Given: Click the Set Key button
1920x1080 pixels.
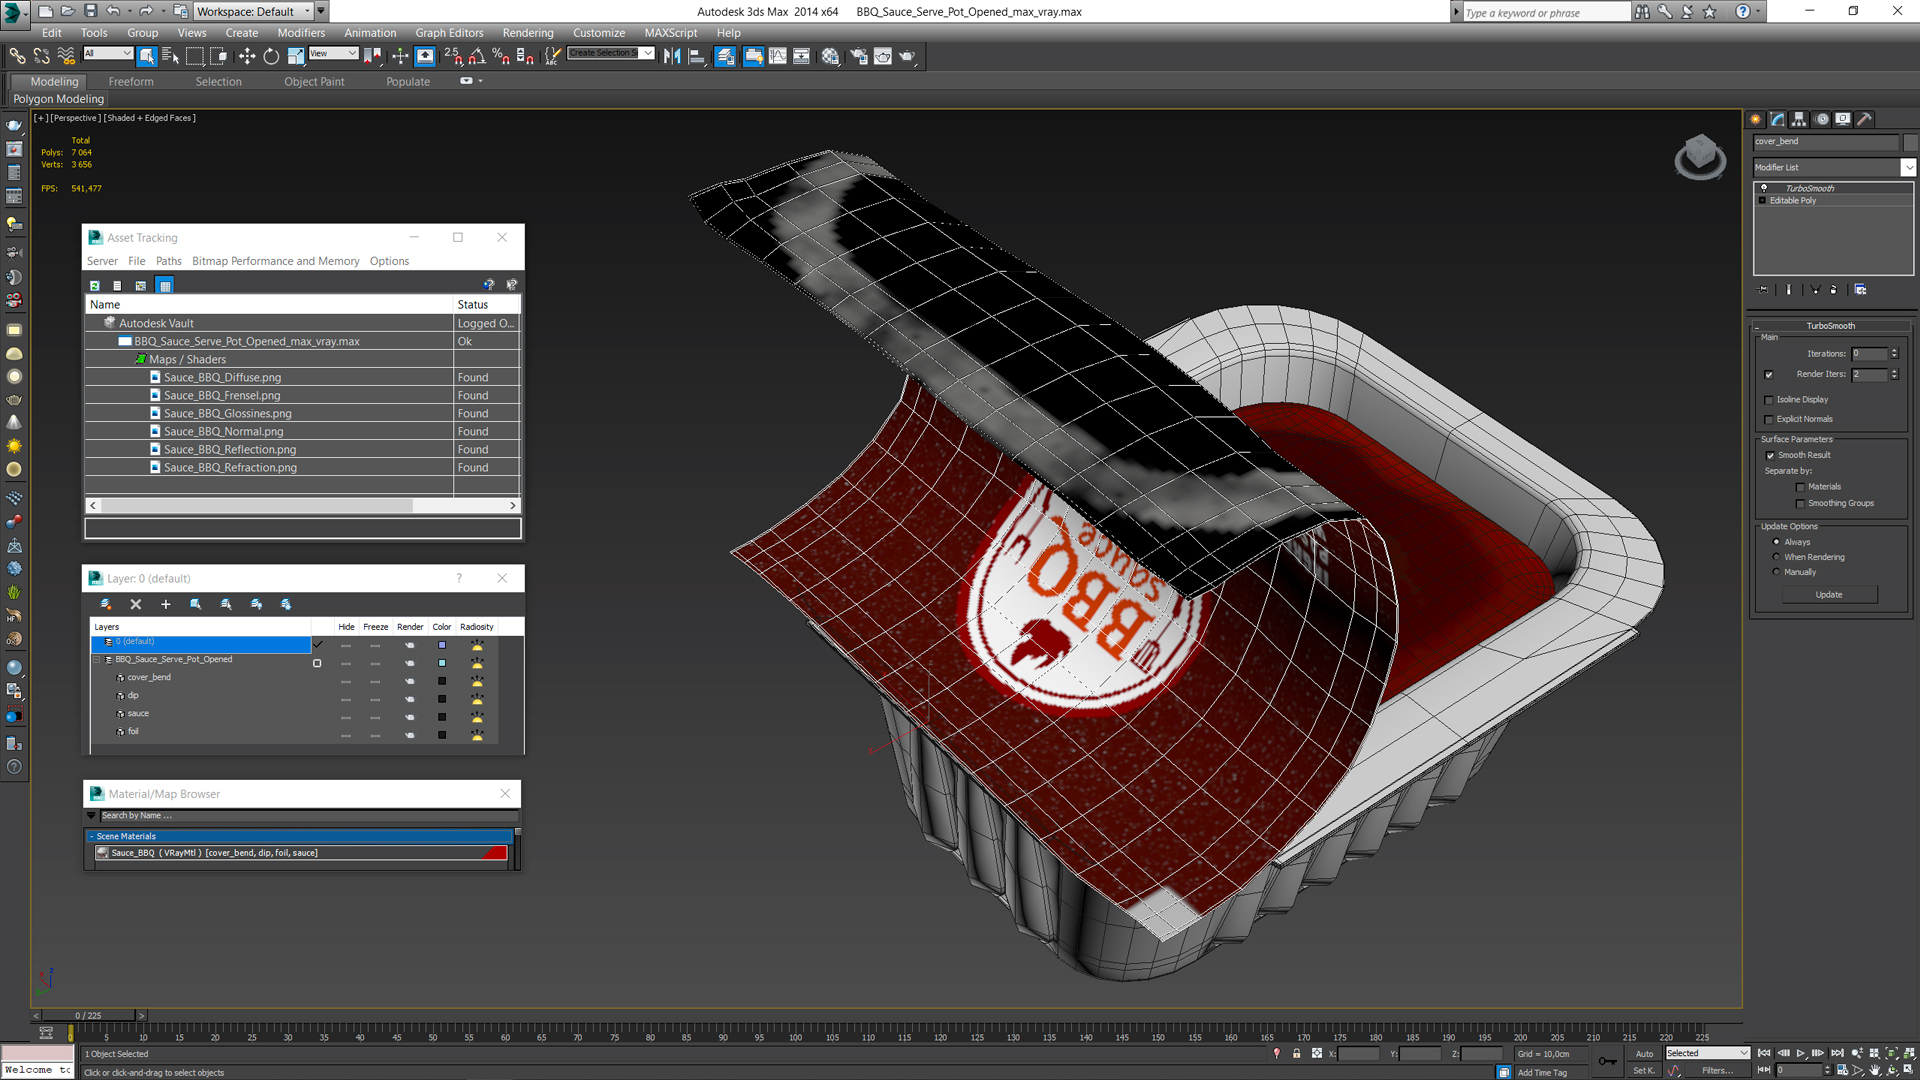Looking at the screenshot, I should 1644,1071.
